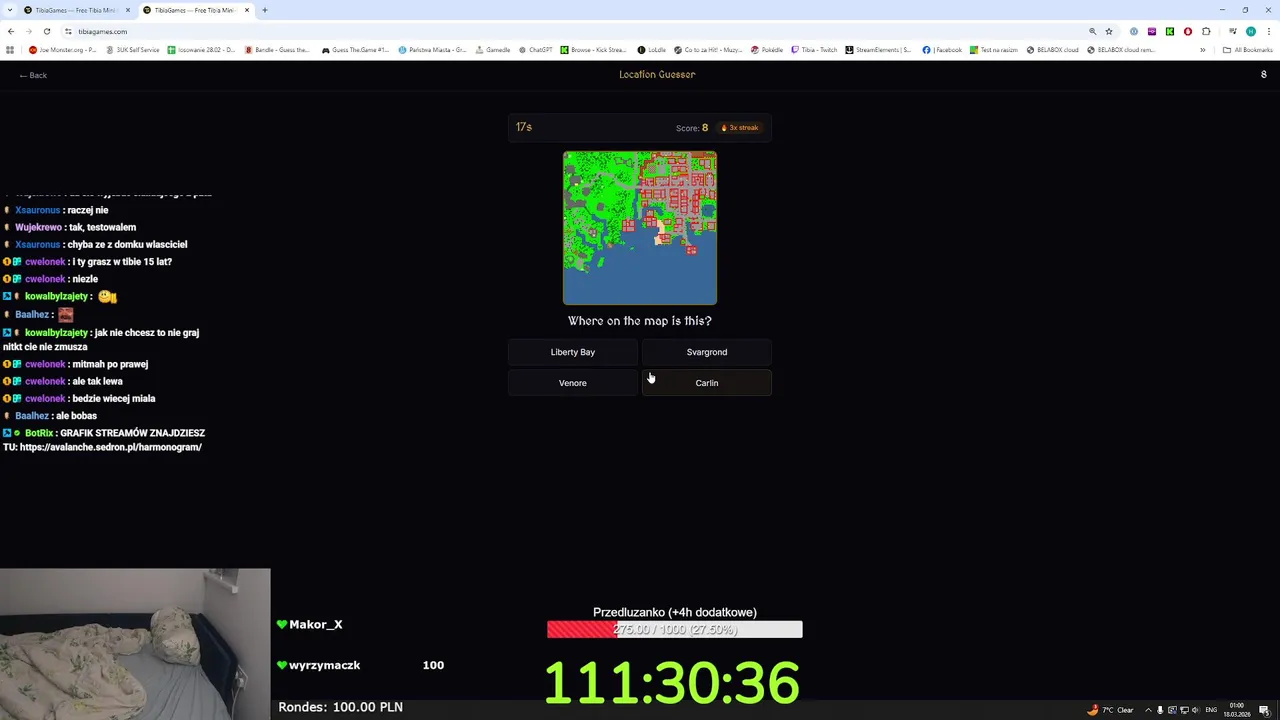Open the taskbar clock and date

coord(1236,710)
